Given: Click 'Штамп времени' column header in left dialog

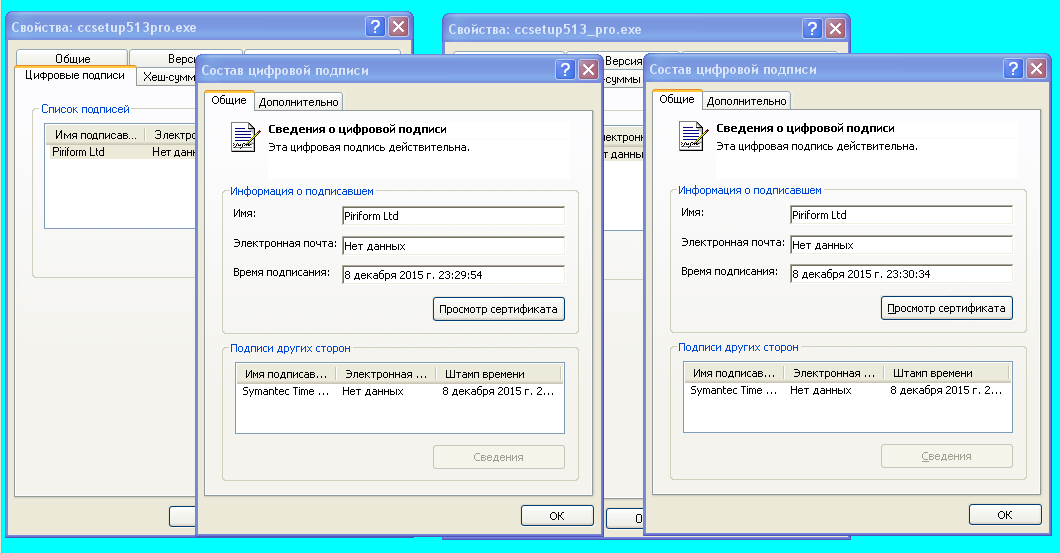Looking at the screenshot, I should (x=499, y=374).
